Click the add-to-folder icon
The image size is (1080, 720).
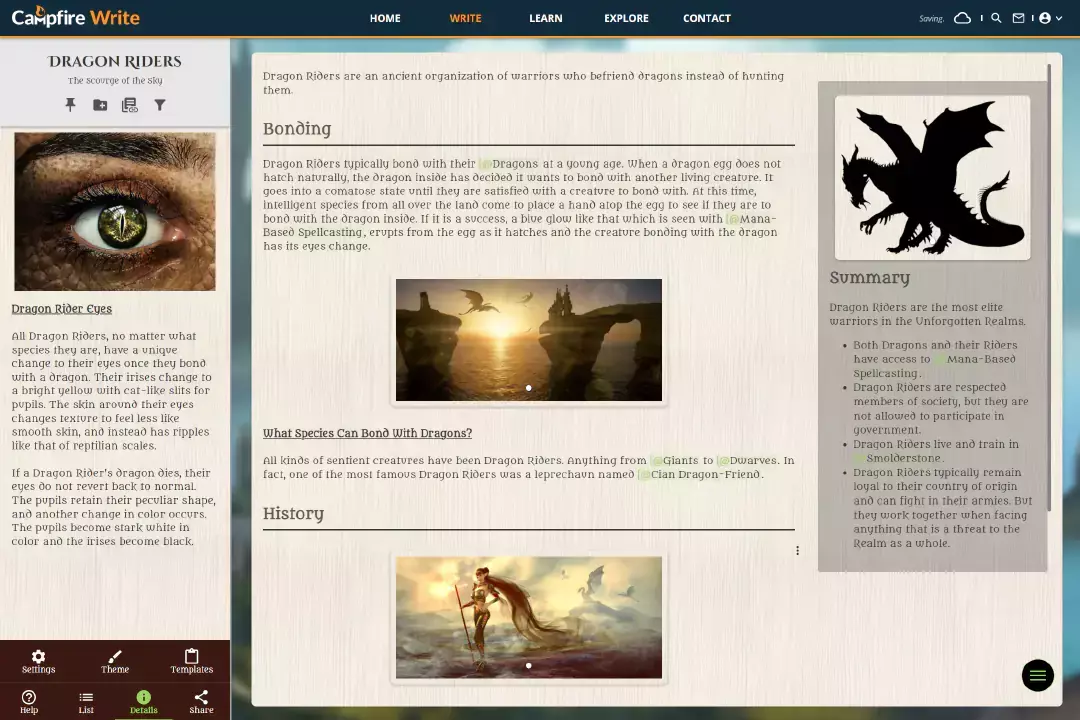tap(100, 105)
